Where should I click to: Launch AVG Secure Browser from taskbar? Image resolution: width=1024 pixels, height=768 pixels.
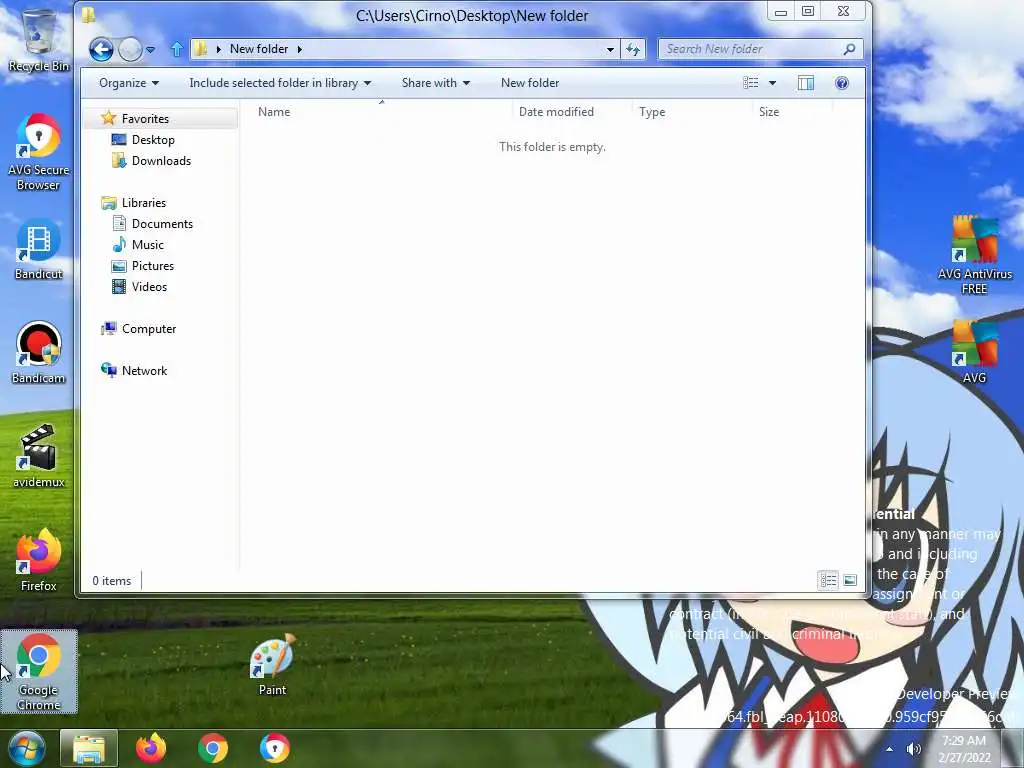coord(275,748)
